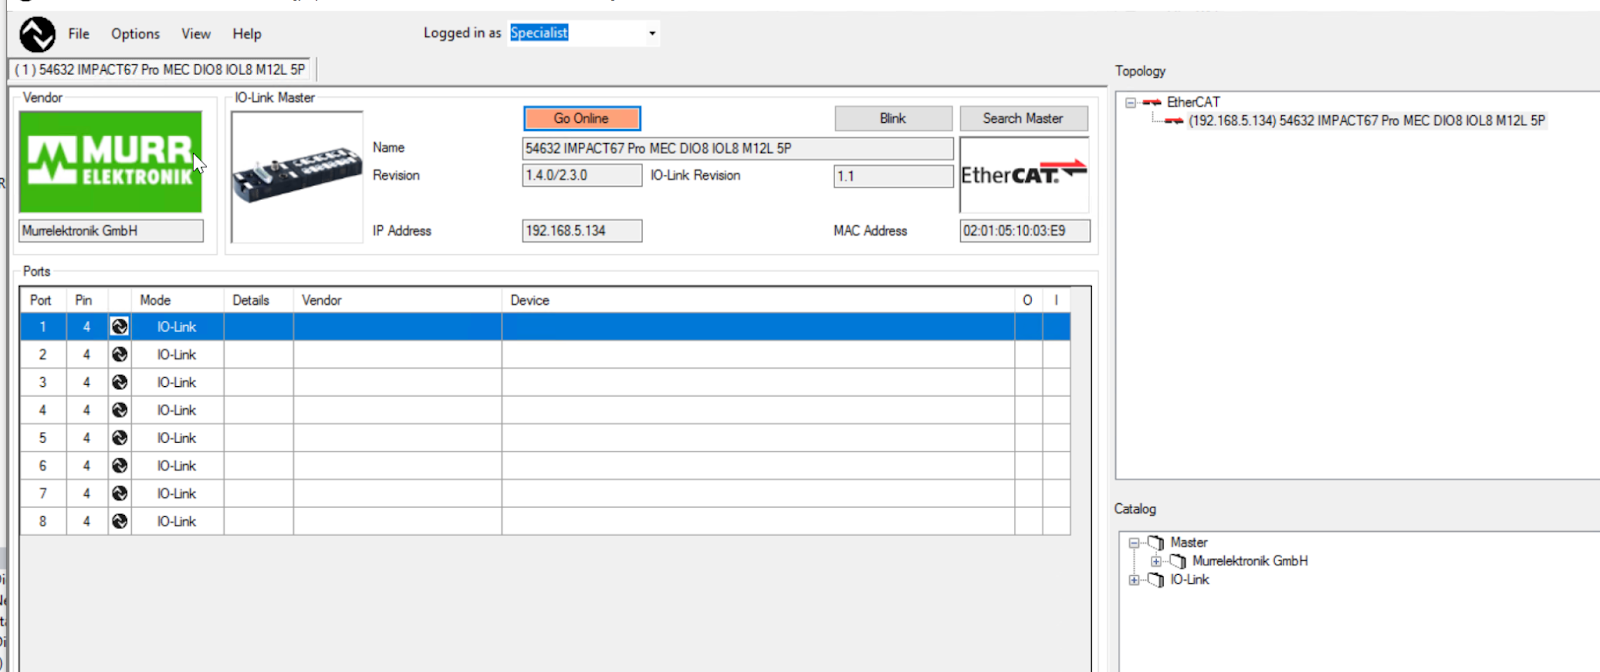Image resolution: width=1600 pixels, height=672 pixels.
Task: Click the Mode column header
Action: tap(177, 300)
